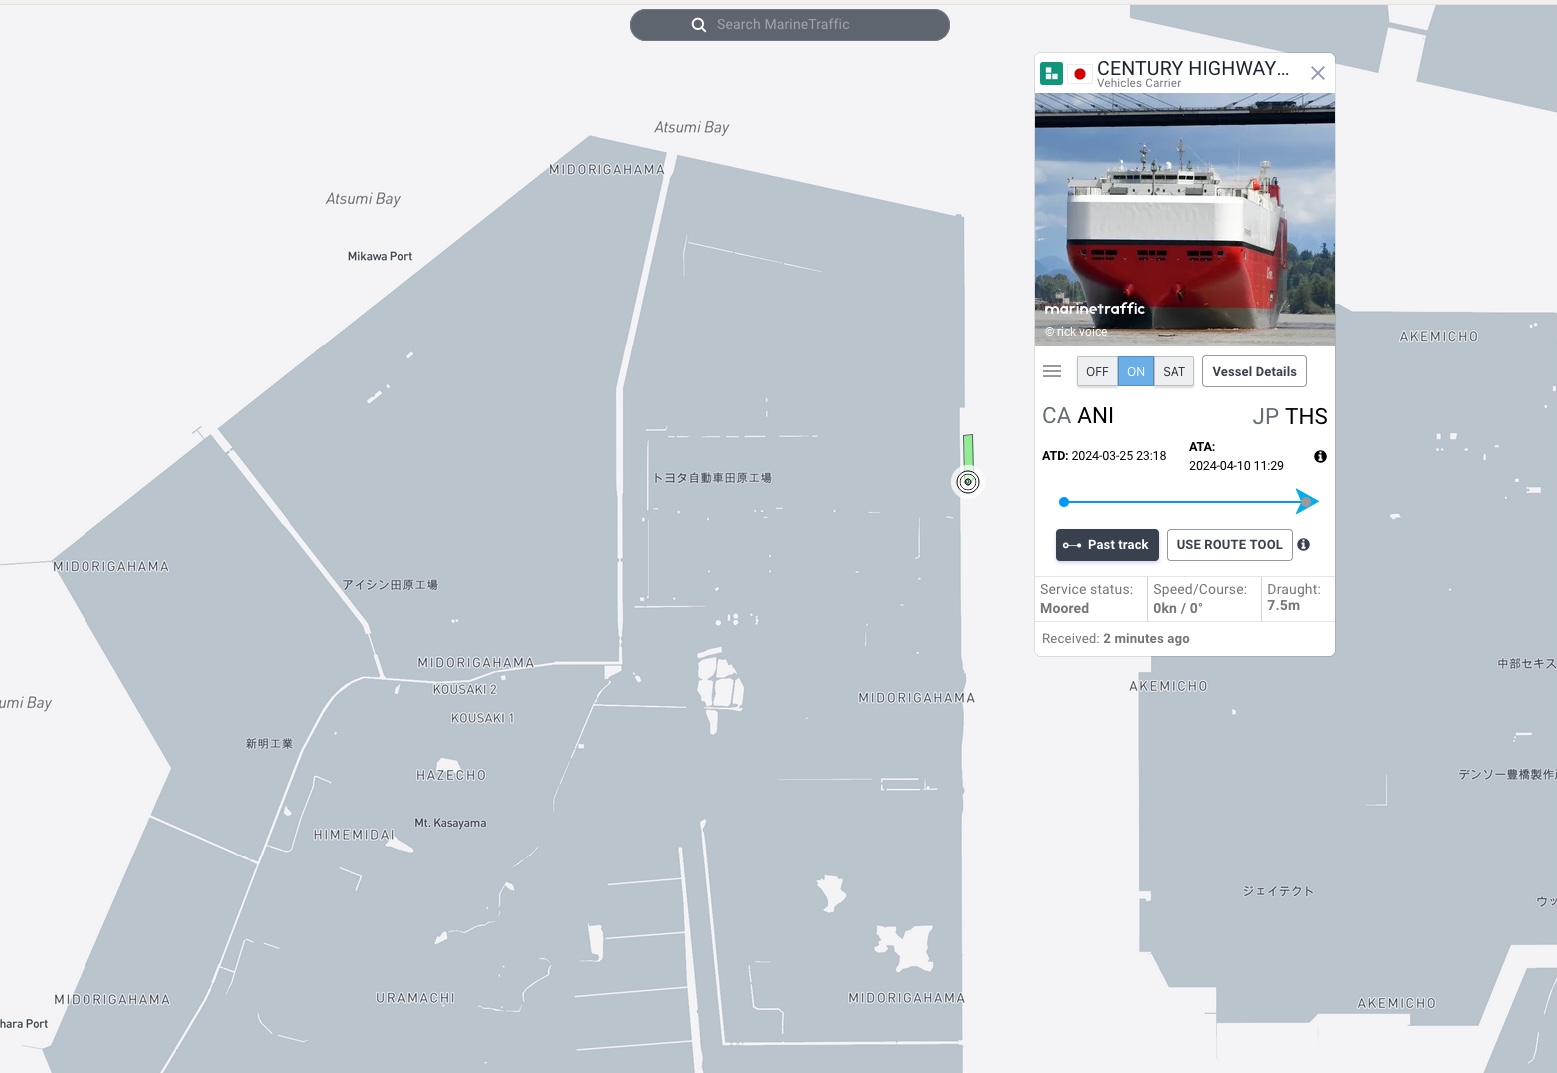Click the アイシン田原工場 map label

(390, 585)
